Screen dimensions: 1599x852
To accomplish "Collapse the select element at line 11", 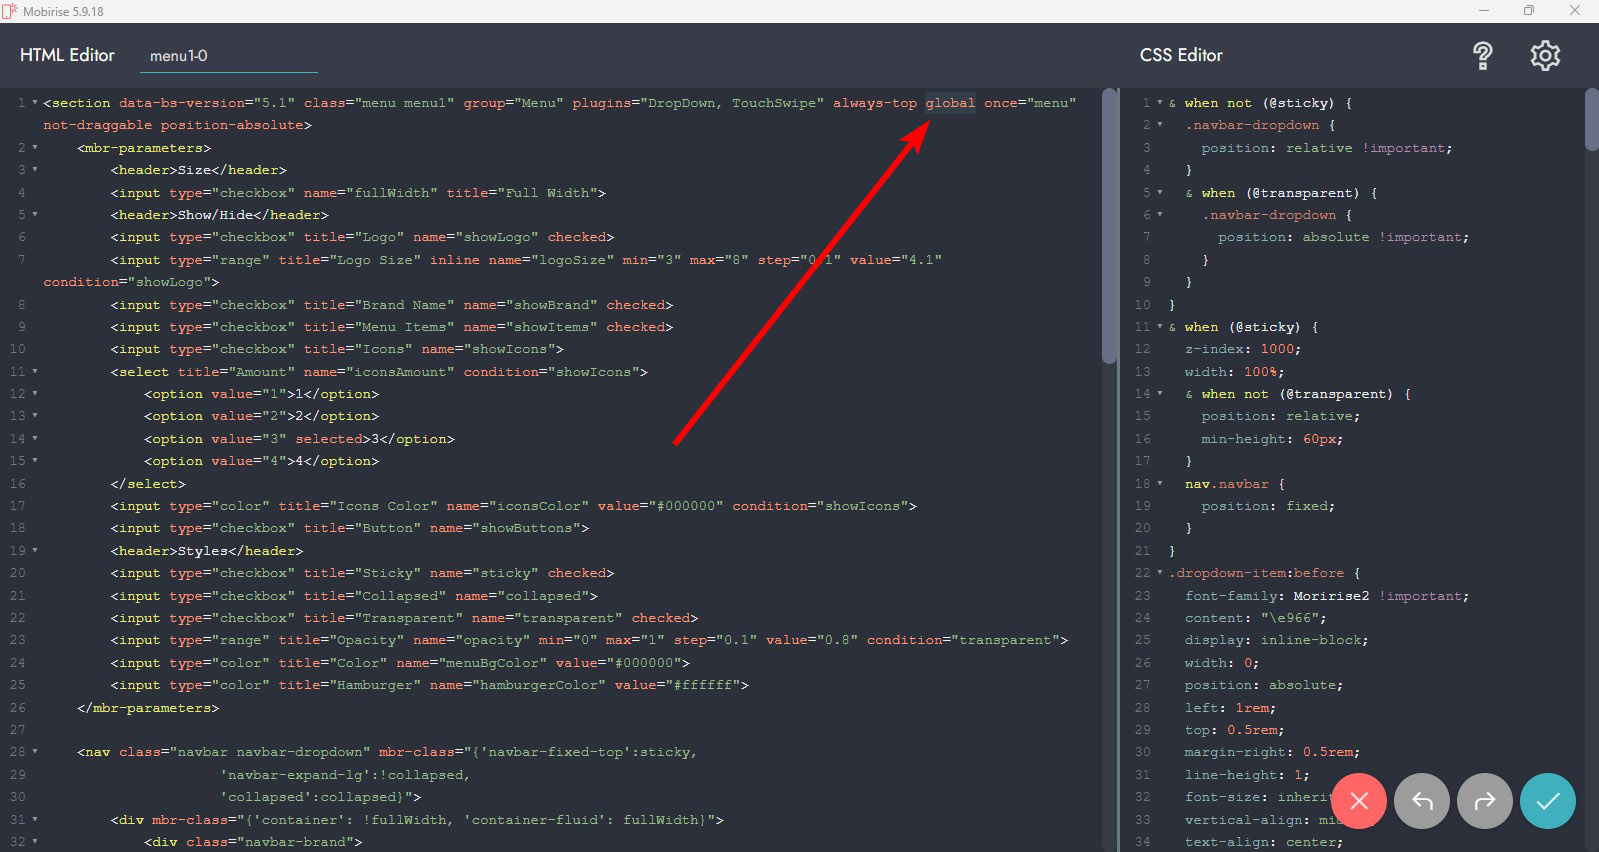I will point(35,372).
